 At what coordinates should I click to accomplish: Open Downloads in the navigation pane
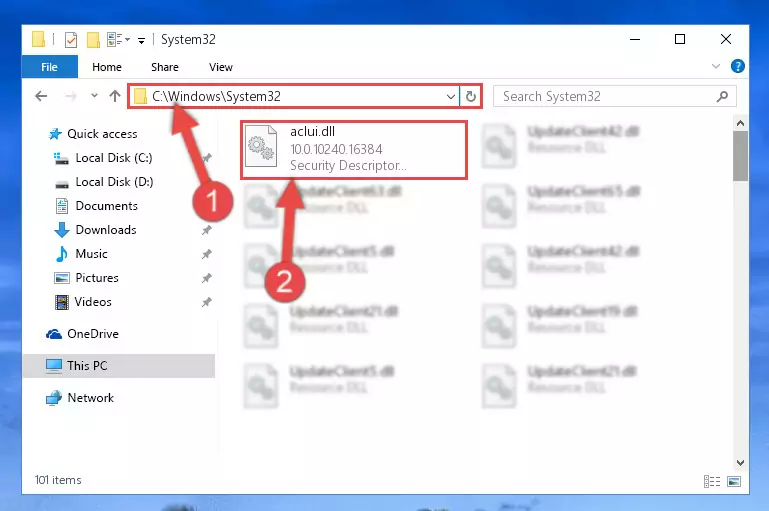[x=106, y=230]
